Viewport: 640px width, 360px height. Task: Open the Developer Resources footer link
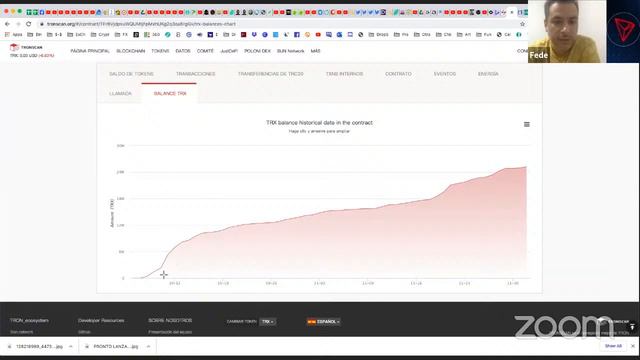(101, 320)
